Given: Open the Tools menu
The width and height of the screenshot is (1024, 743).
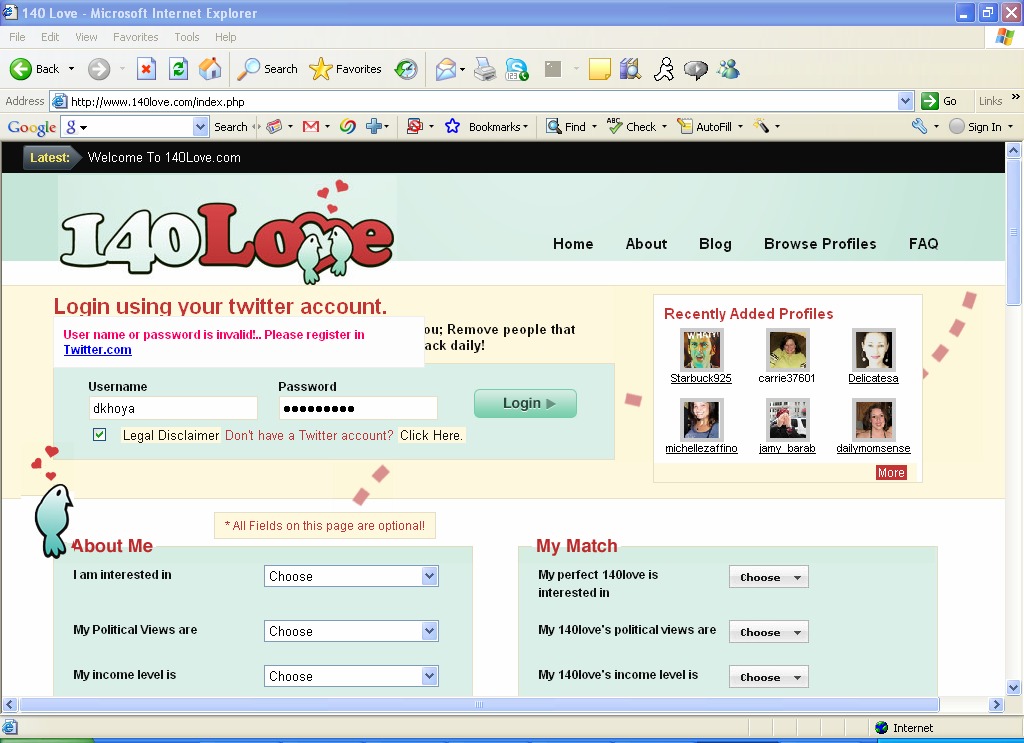Looking at the screenshot, I should [187, 37].
